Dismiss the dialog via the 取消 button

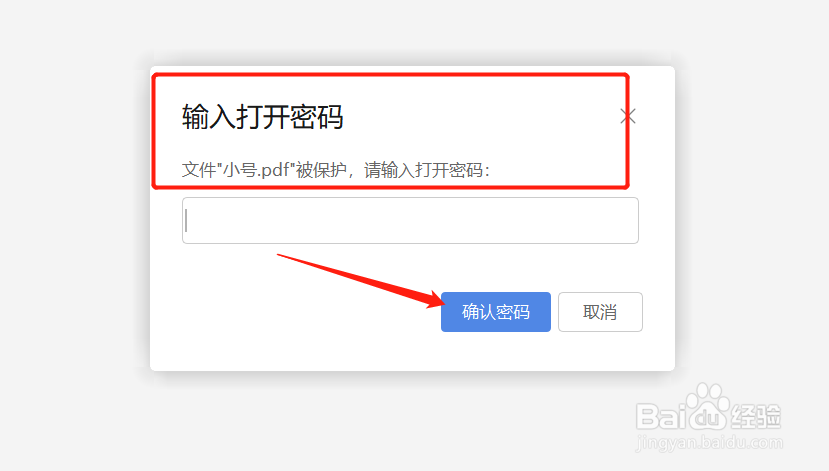point(600,312)
